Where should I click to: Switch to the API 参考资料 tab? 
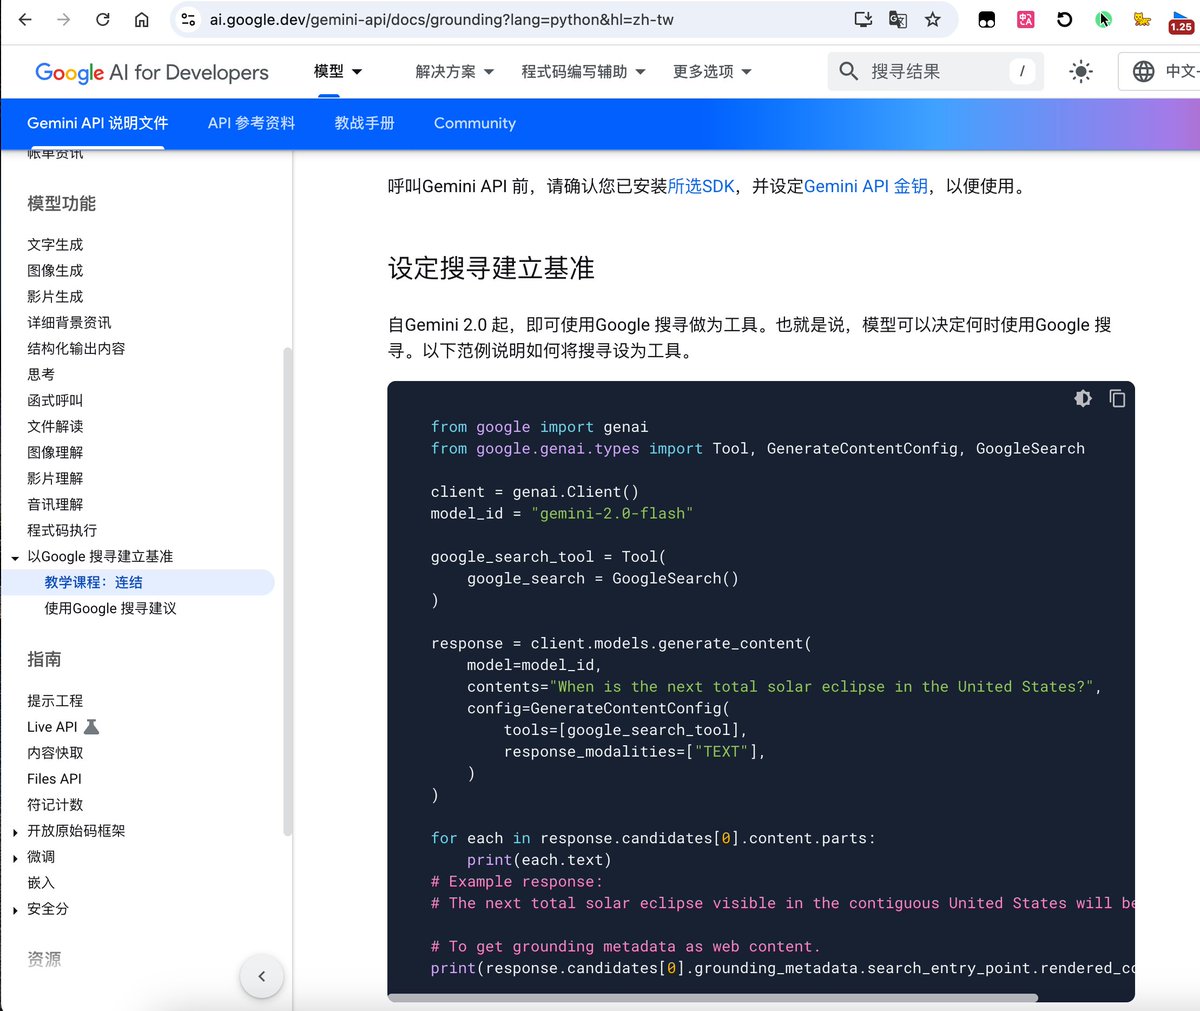tap(251, 123)
